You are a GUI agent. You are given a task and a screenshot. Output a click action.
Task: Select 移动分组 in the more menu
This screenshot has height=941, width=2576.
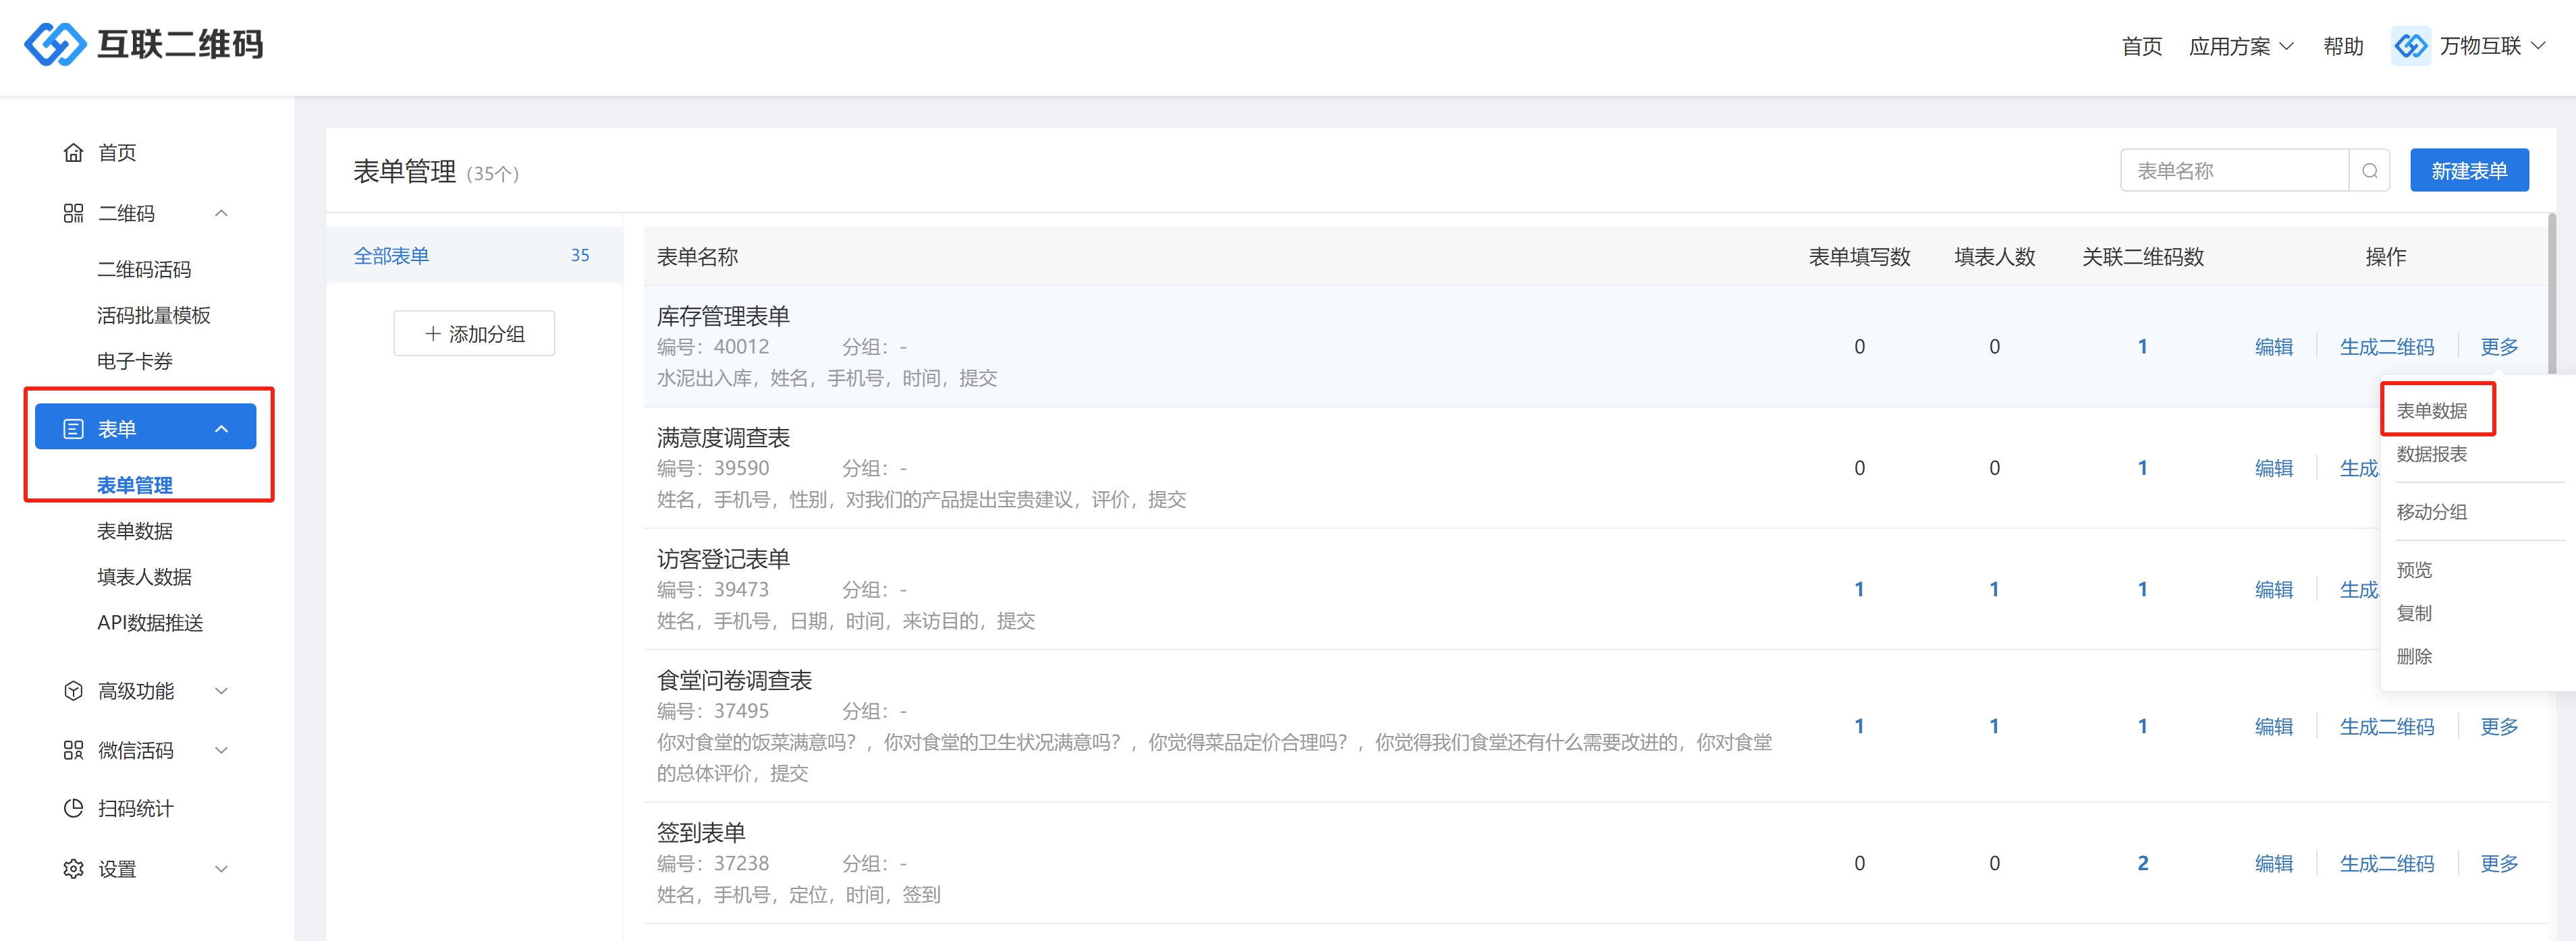(2431, 512)
